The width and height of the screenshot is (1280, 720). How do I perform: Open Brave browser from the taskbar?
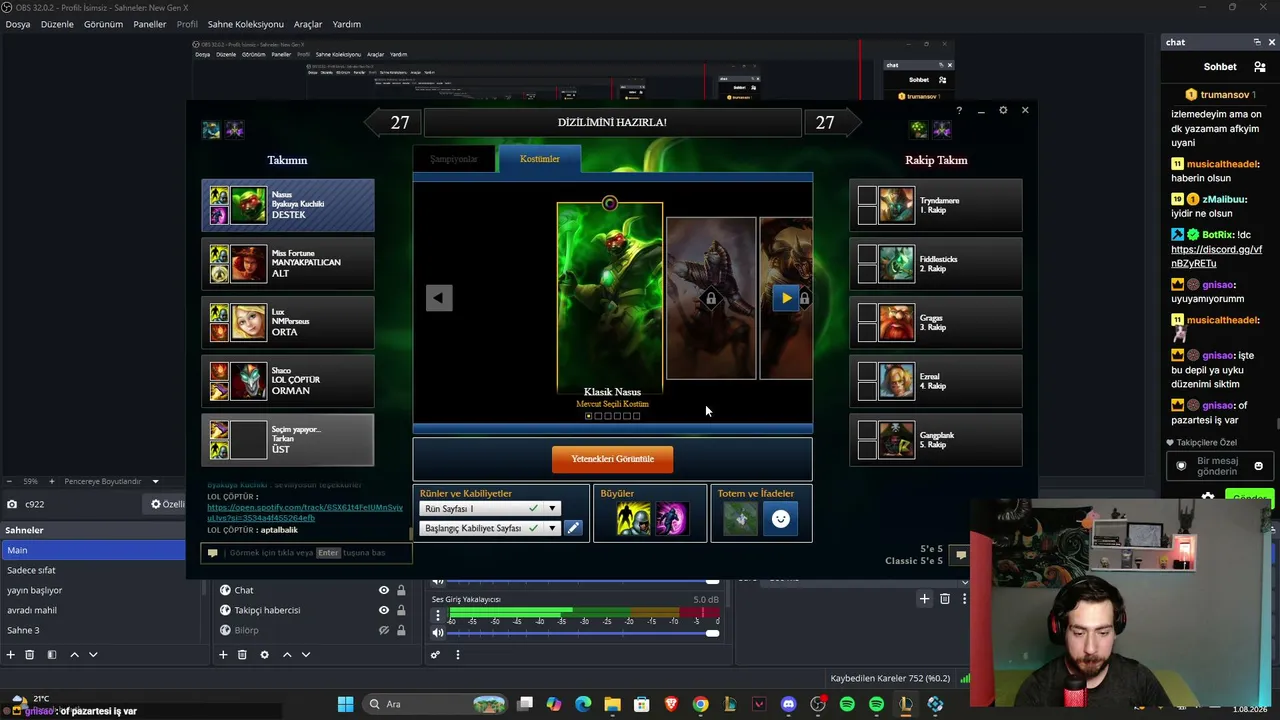coord(671,704)
